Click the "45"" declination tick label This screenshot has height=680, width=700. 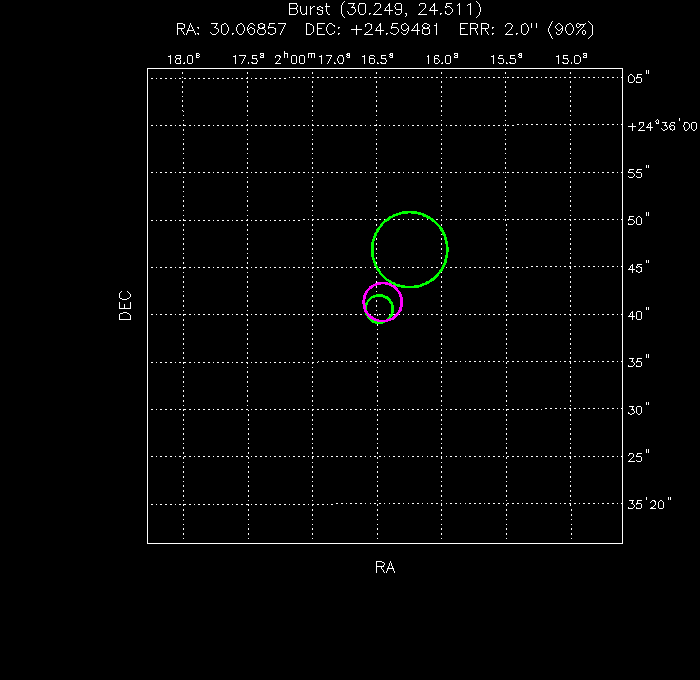tap(638, 268)
